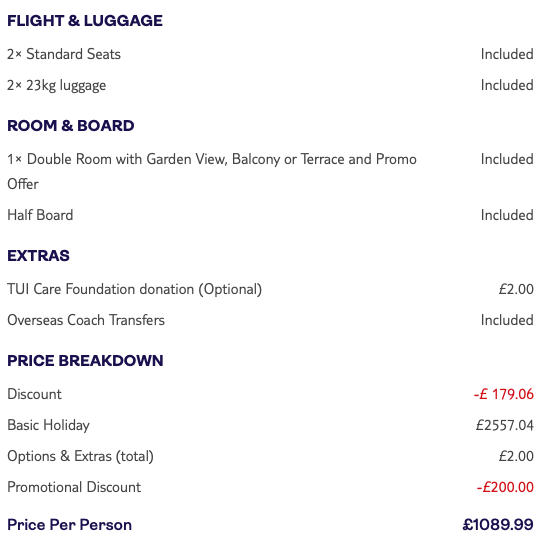
Task: Click the -£200.00 Promotional Discount value
Action: [505, 487]
